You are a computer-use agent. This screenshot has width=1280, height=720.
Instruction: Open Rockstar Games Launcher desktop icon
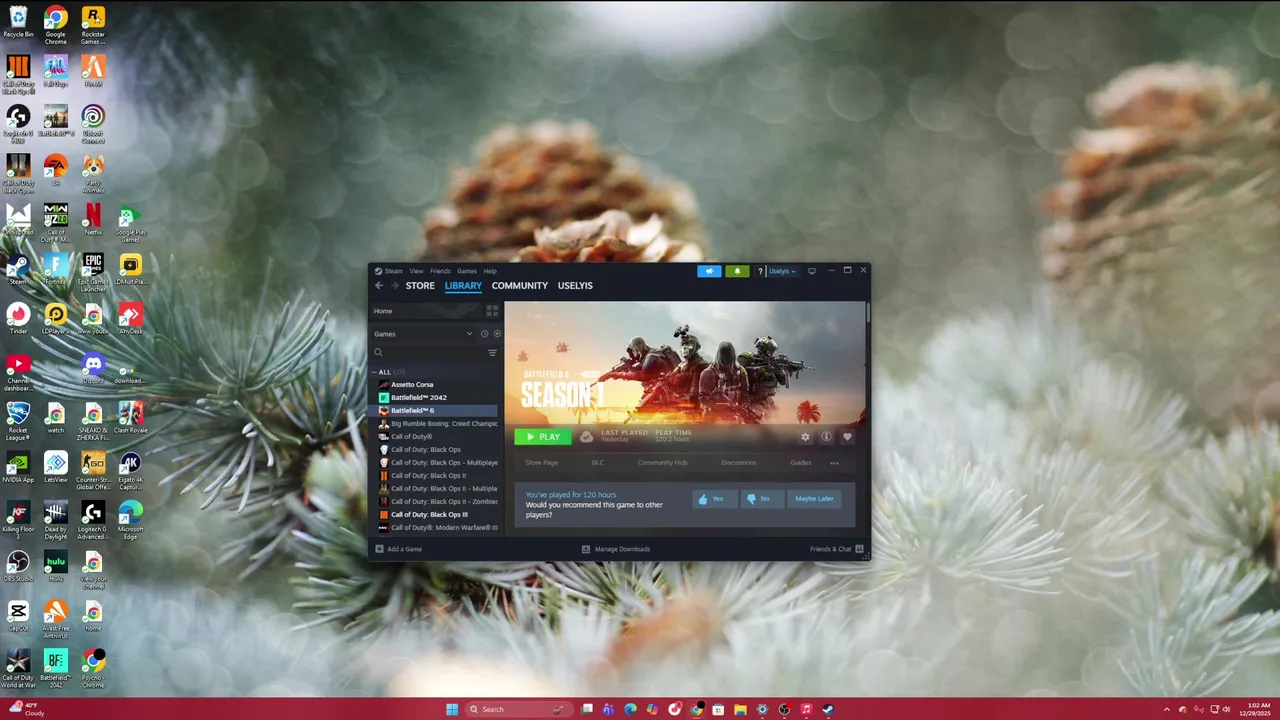93,26
